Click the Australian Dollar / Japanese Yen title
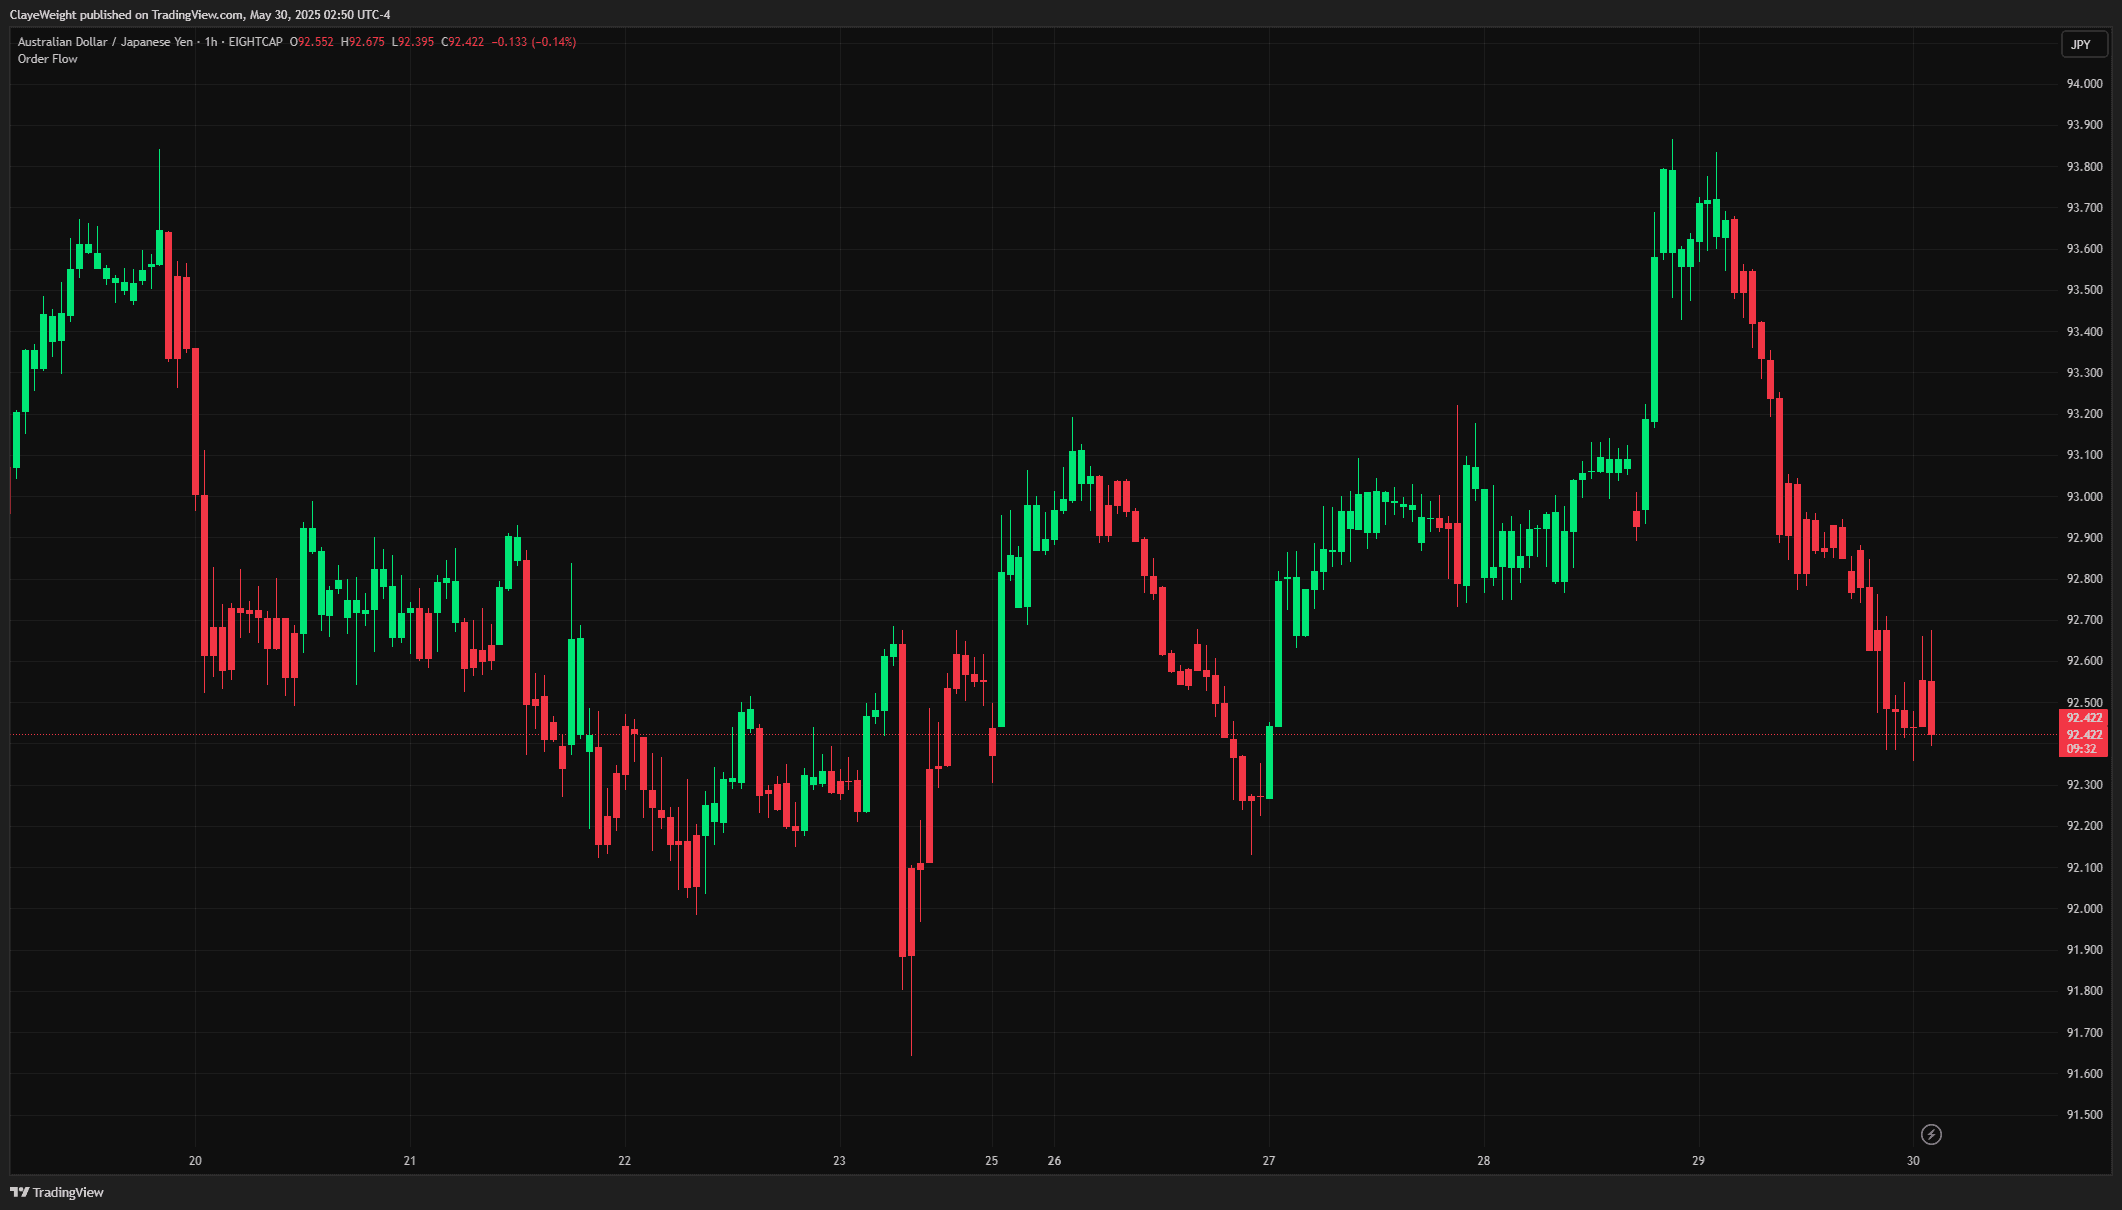 tap(105, 42)
